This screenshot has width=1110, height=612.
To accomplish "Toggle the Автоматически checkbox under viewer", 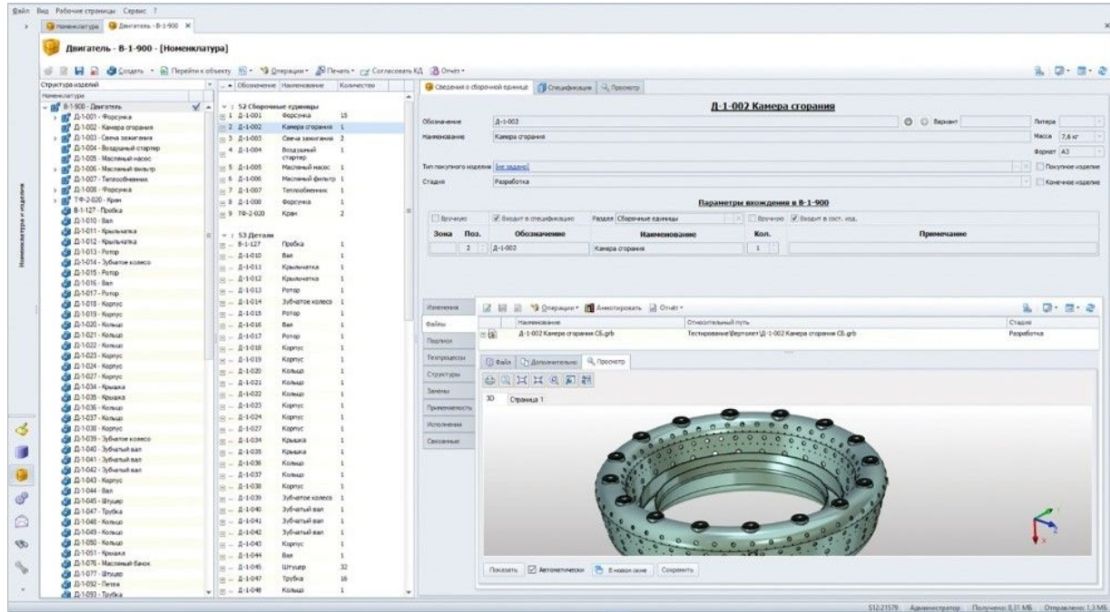I will click(x=532, y=570).
